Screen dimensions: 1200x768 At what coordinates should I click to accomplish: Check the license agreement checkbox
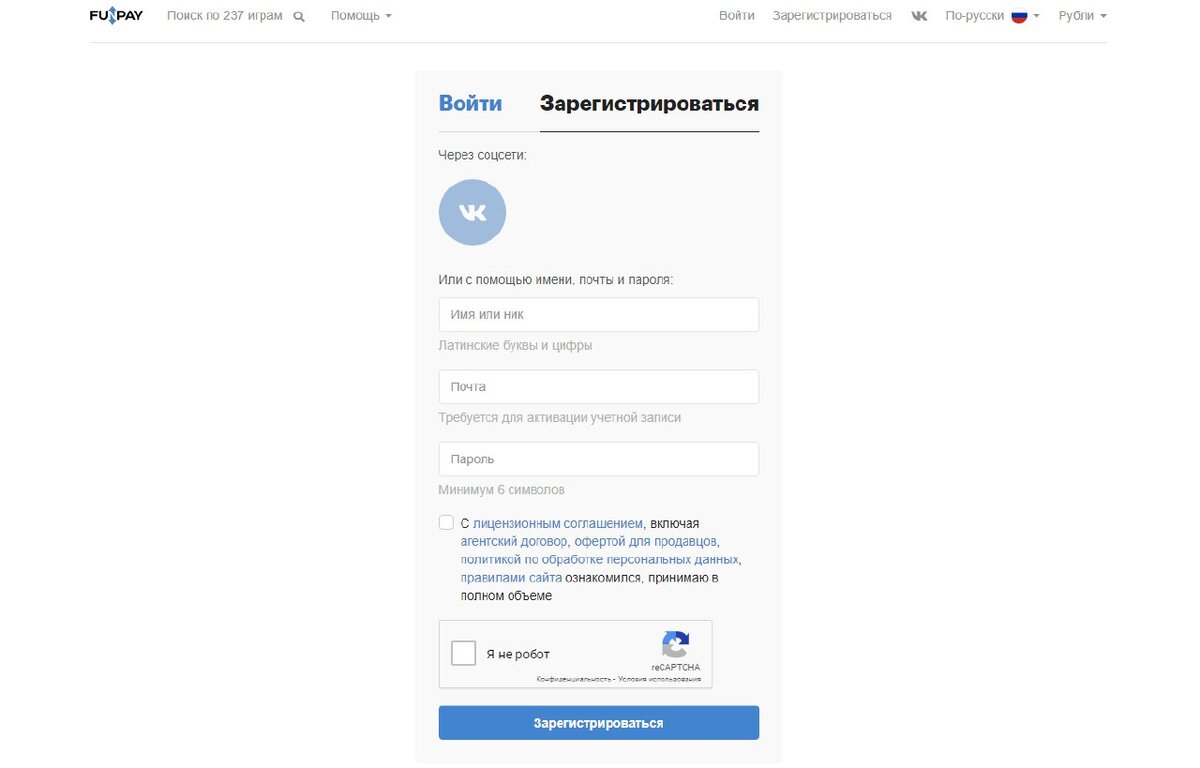(446, 522)
